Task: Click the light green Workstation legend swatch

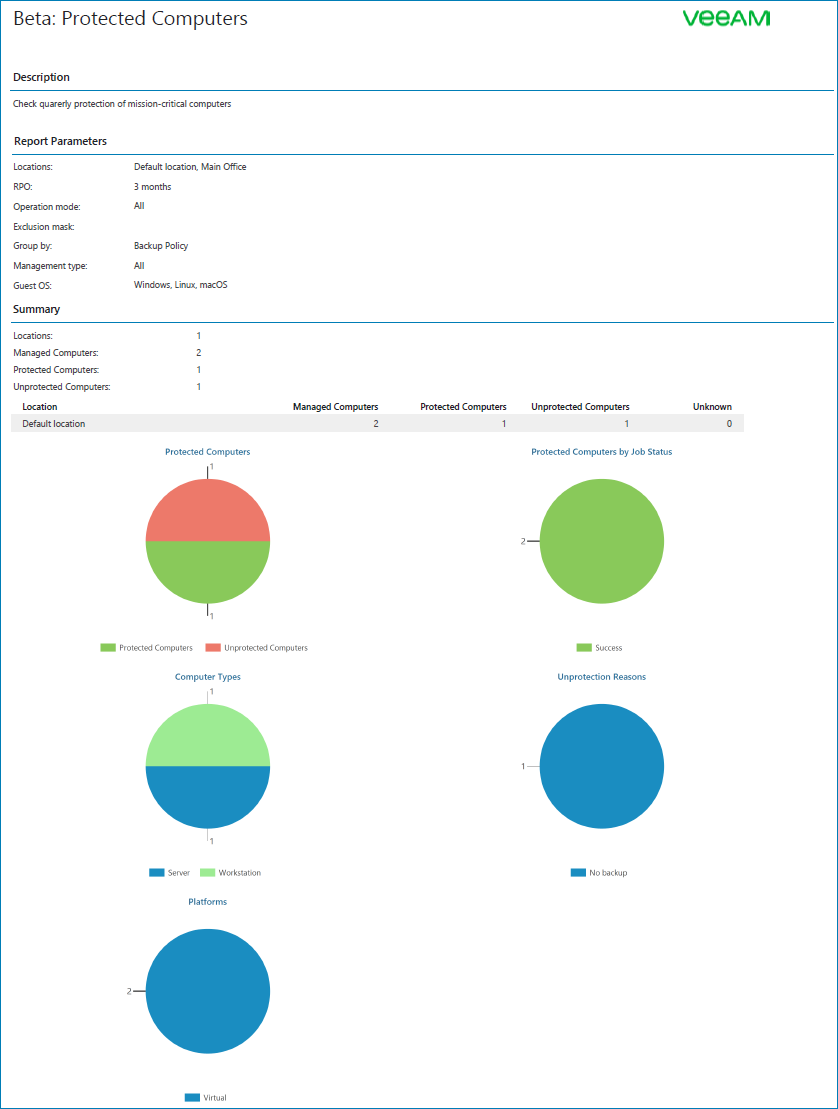Action: [207, 873]
